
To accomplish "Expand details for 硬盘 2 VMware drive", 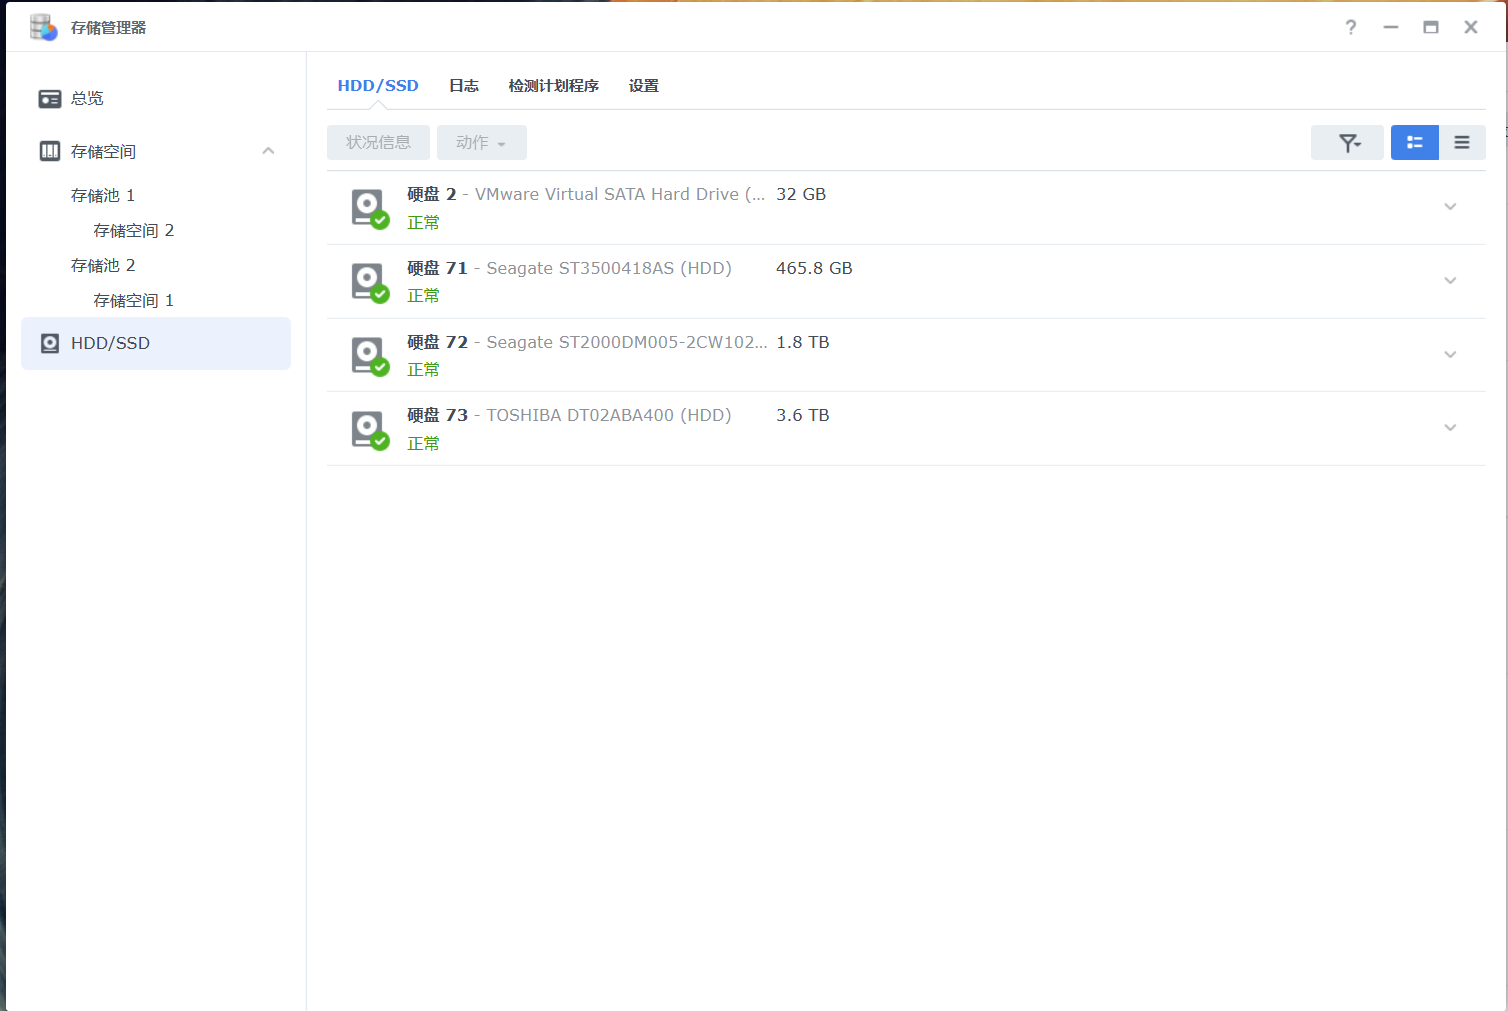I will [x=1450, y=207].
